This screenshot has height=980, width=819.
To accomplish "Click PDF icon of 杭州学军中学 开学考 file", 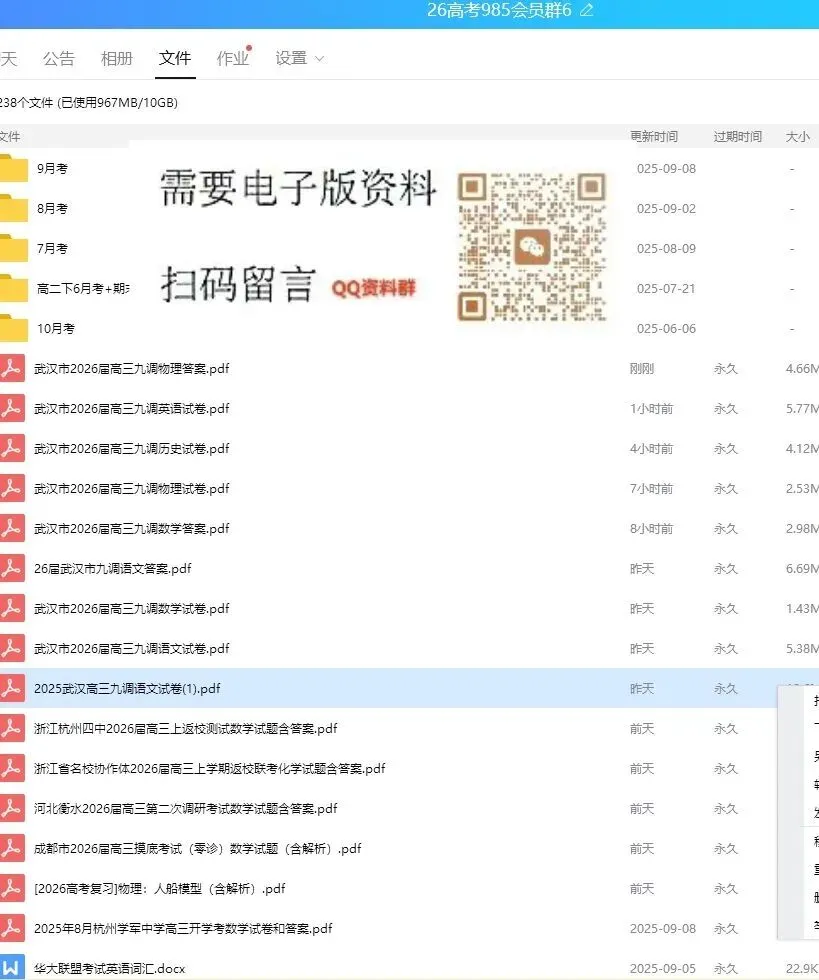I will point(12,928).
